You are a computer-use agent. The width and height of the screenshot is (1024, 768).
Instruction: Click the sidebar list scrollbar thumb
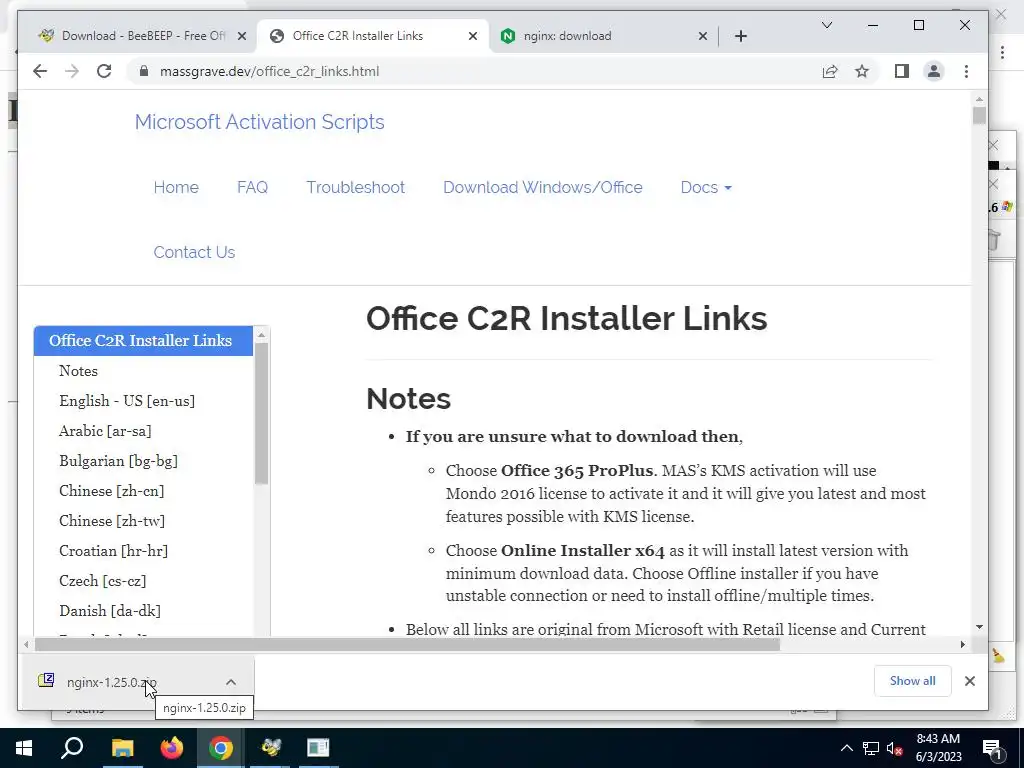pyautogui.click(x=261, y=413)
